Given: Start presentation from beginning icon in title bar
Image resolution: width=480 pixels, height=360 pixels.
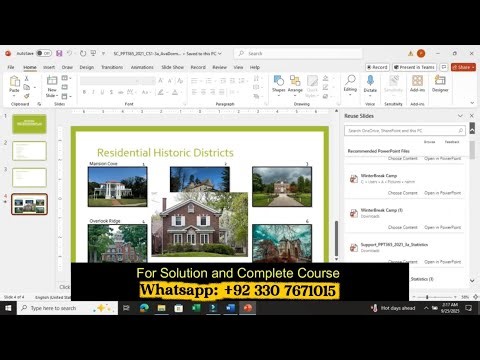Looking at the screenshot, I should pos(93,53).
